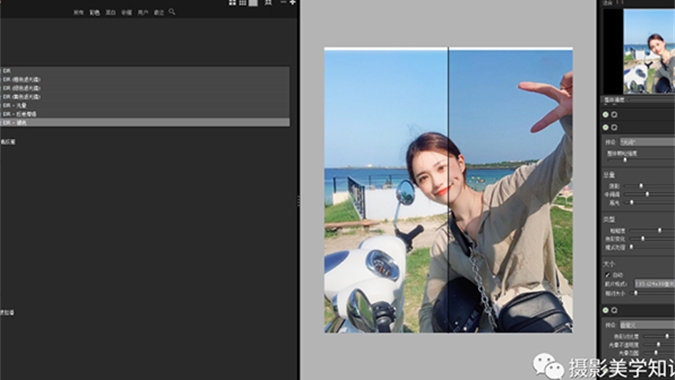
Task: Toggle the 自动 size checkbox
Action: point(608,275)
